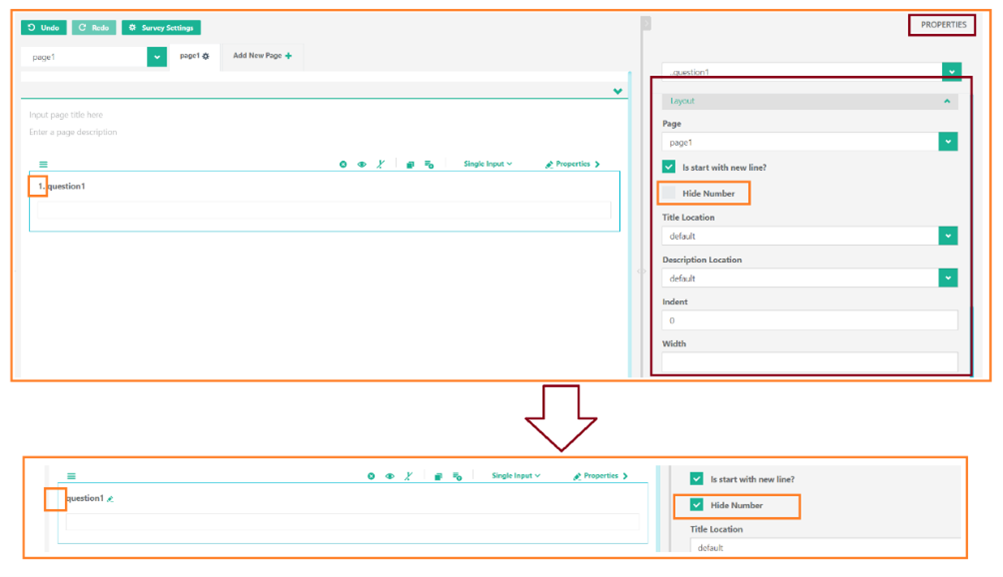The image size is (1003, 577).
Task: Click add-to-toolbox icon in upper question toolbar
Action: [x=429, y=164]
